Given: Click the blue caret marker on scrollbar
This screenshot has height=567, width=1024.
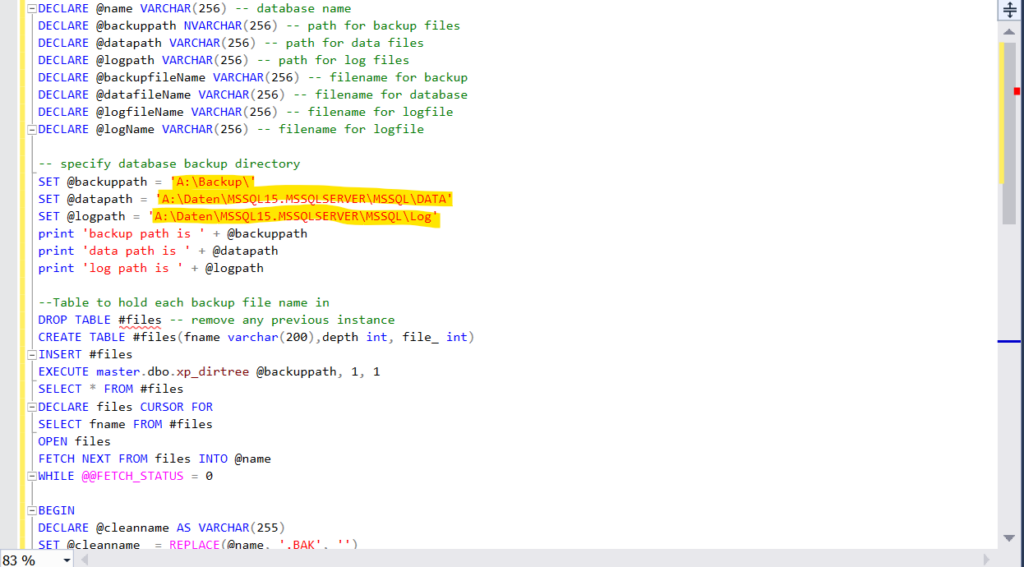Looking at the screenshot, I should tap(1009, 342).
